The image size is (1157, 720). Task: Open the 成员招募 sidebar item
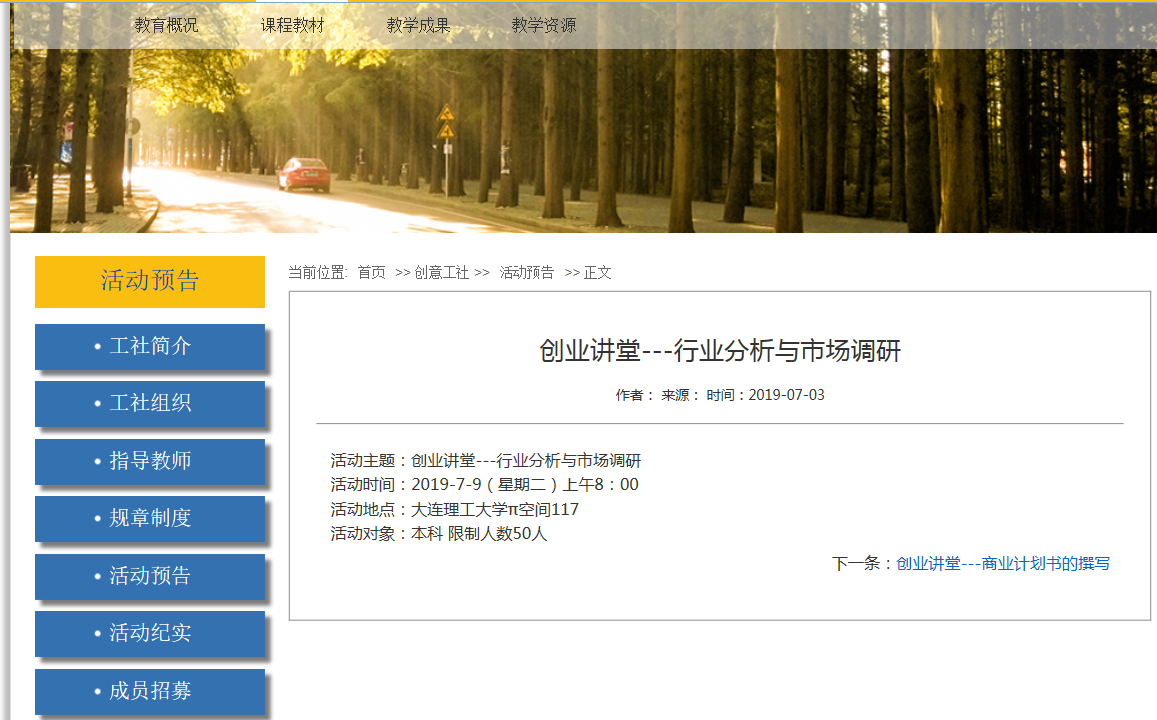(150, 691)
